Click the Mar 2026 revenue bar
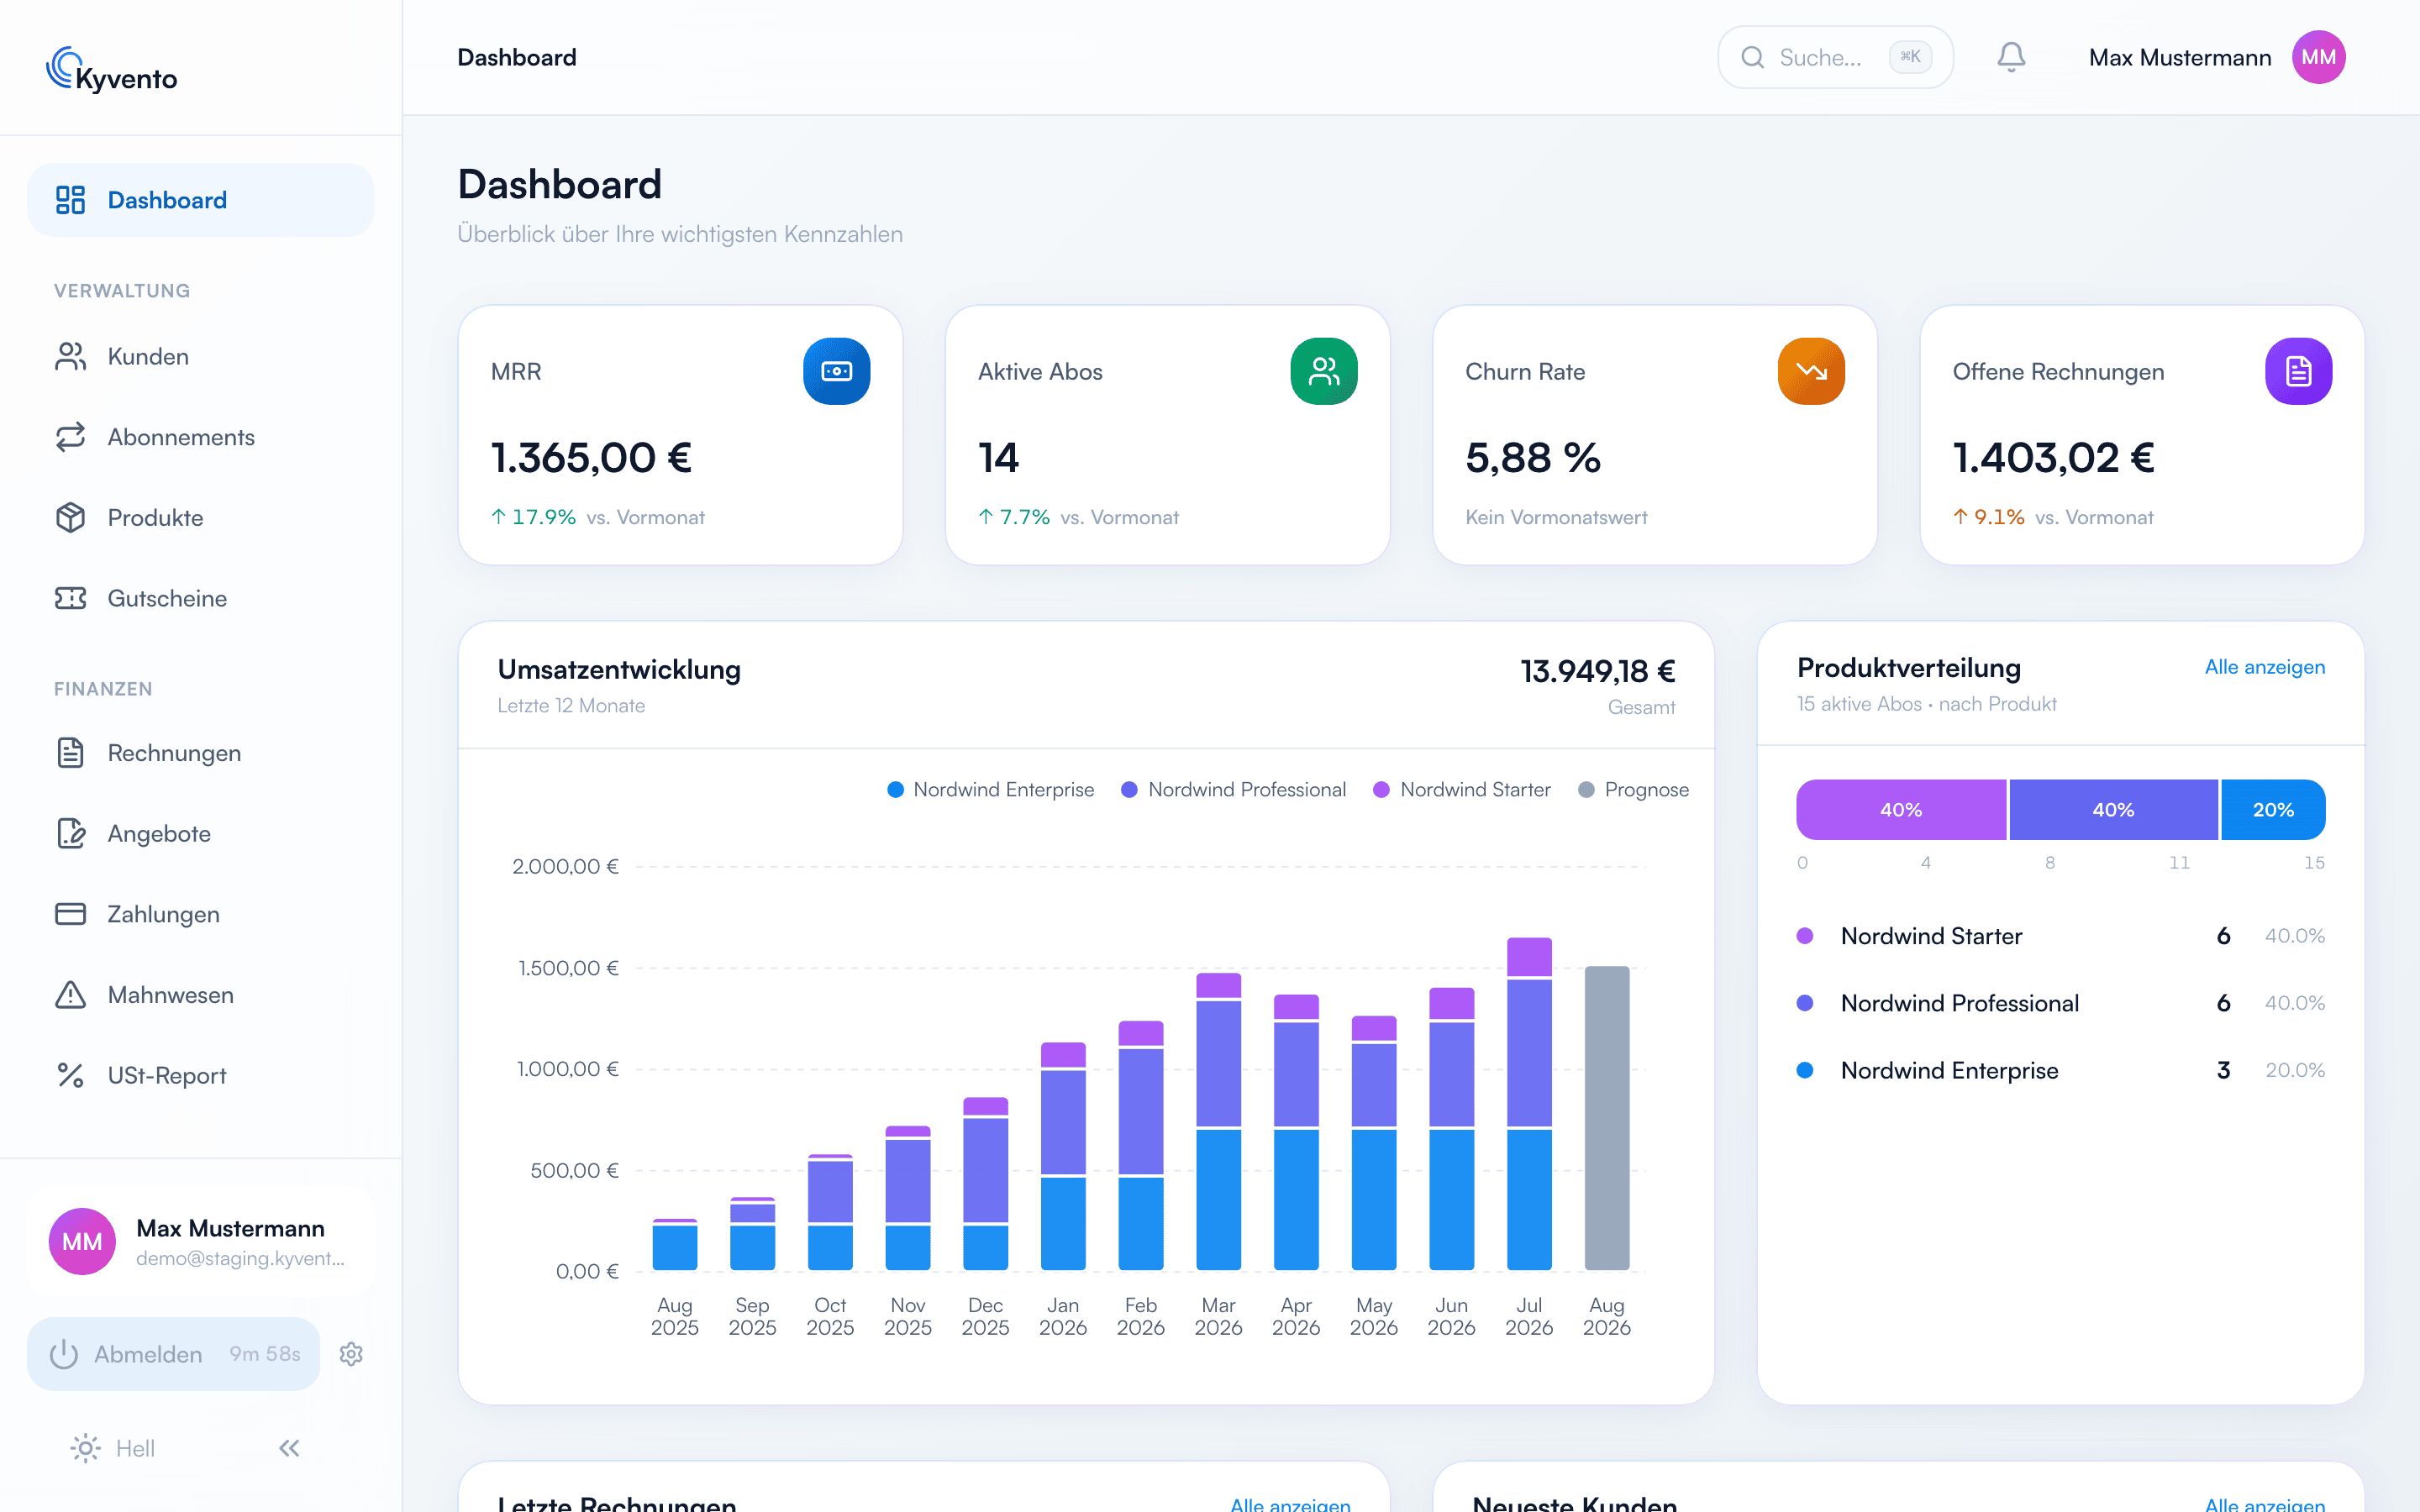 pos(1218,1122)
